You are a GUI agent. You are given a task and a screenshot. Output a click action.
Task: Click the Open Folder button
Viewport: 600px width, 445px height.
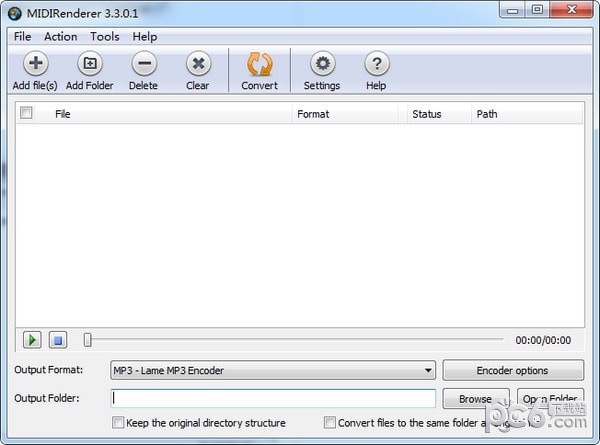click(550, 399)
